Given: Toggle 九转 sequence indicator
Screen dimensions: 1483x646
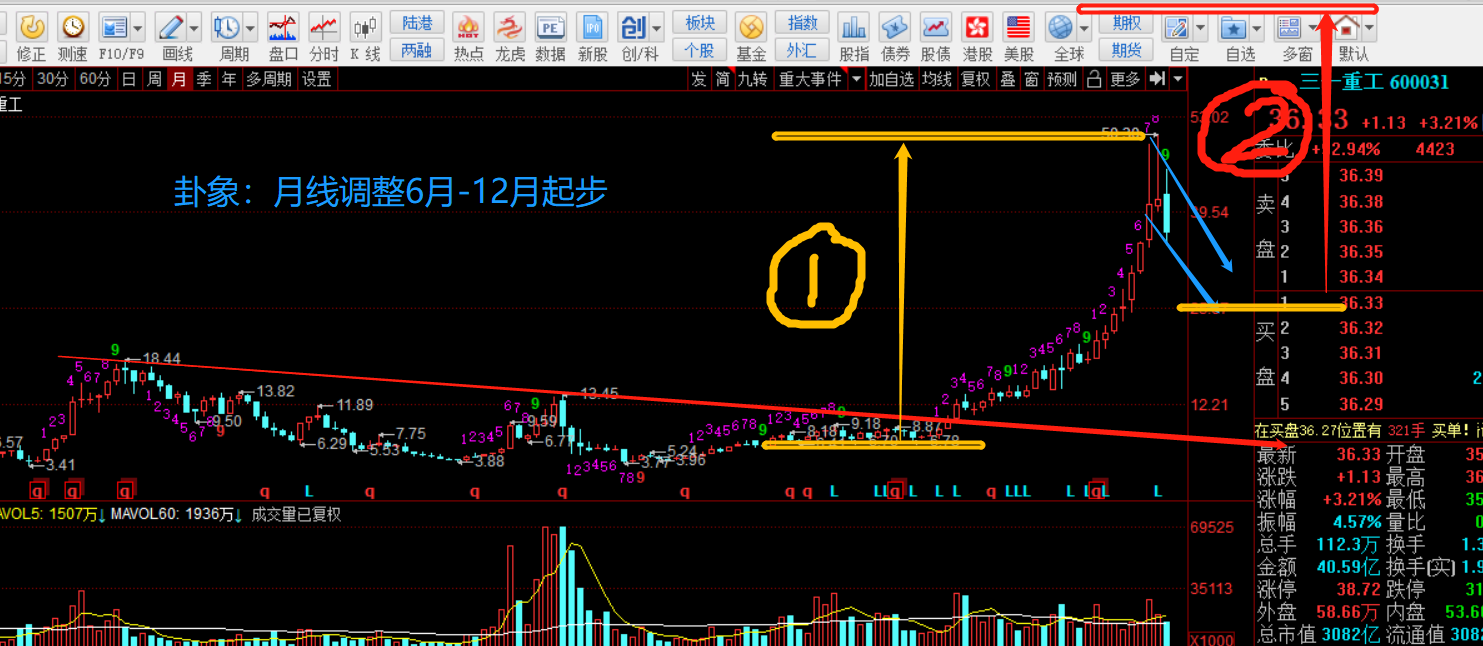Looking at the screenshot, I should point(752,79).
